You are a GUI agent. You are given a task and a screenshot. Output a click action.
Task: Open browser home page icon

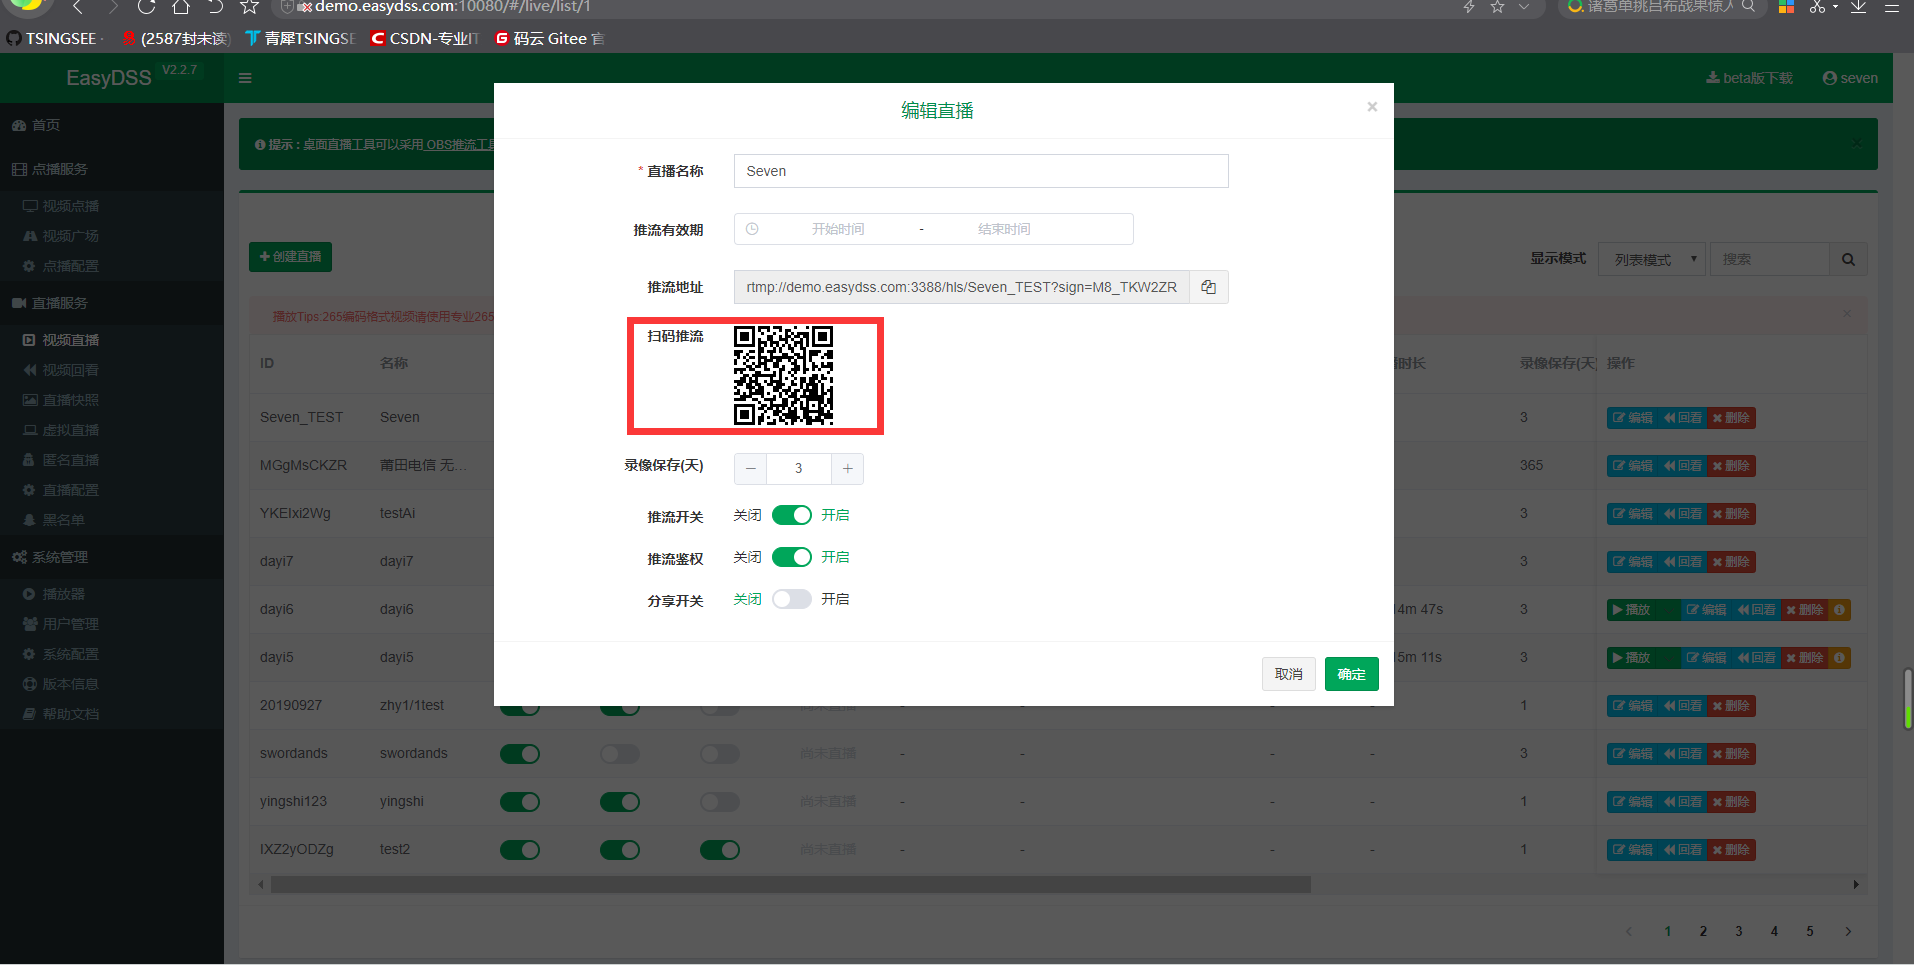(180, 6)
